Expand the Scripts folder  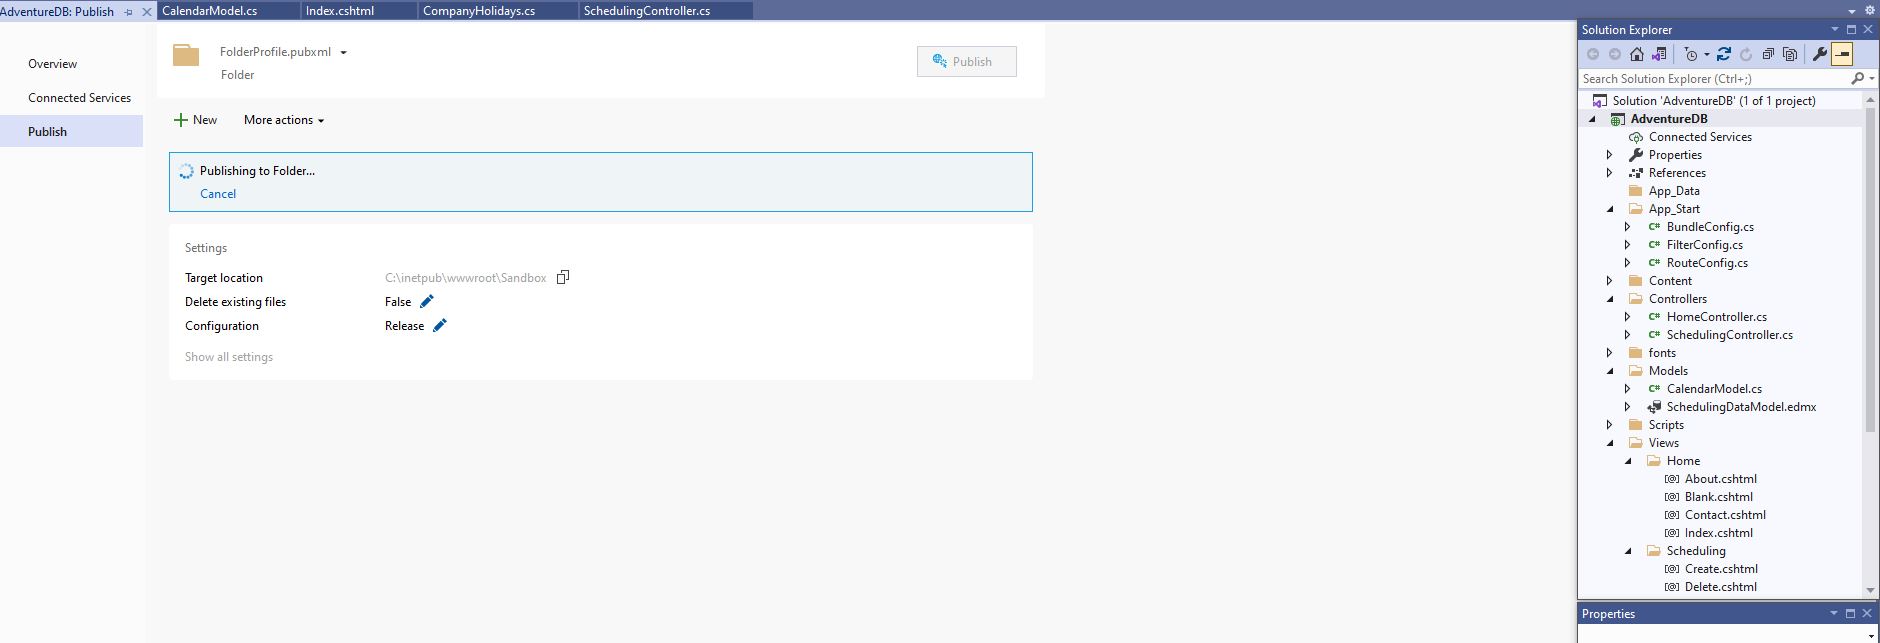click(1609, 425)
